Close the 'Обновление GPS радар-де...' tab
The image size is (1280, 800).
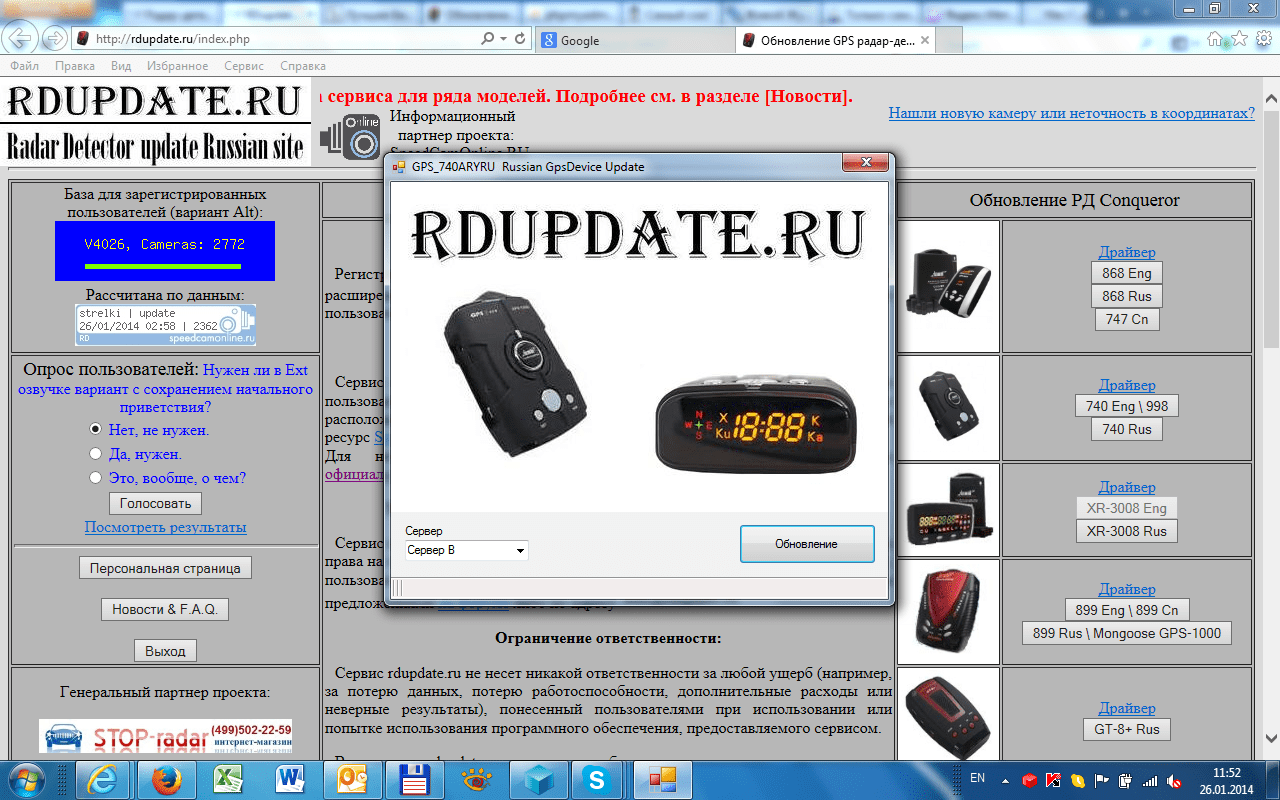pyautogui.click(x=925, y=40)
